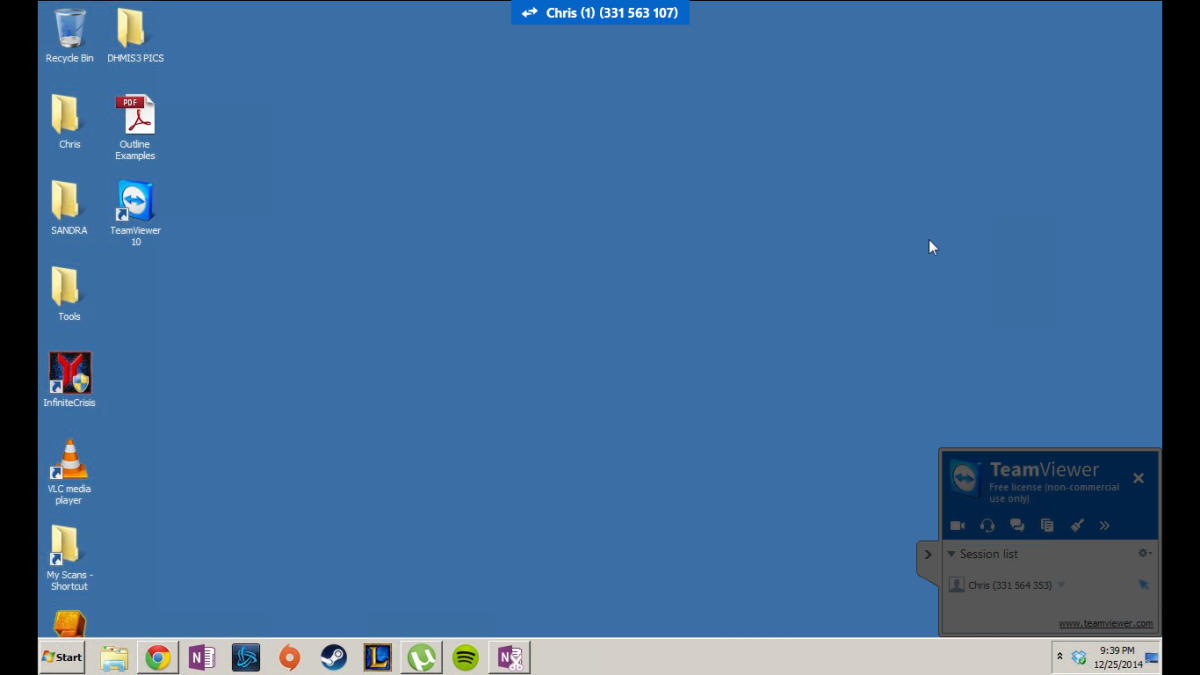The width and height of the screenshot is (1200, 675).
Task: Open the Windows Start menu
Action: (61, 657)
